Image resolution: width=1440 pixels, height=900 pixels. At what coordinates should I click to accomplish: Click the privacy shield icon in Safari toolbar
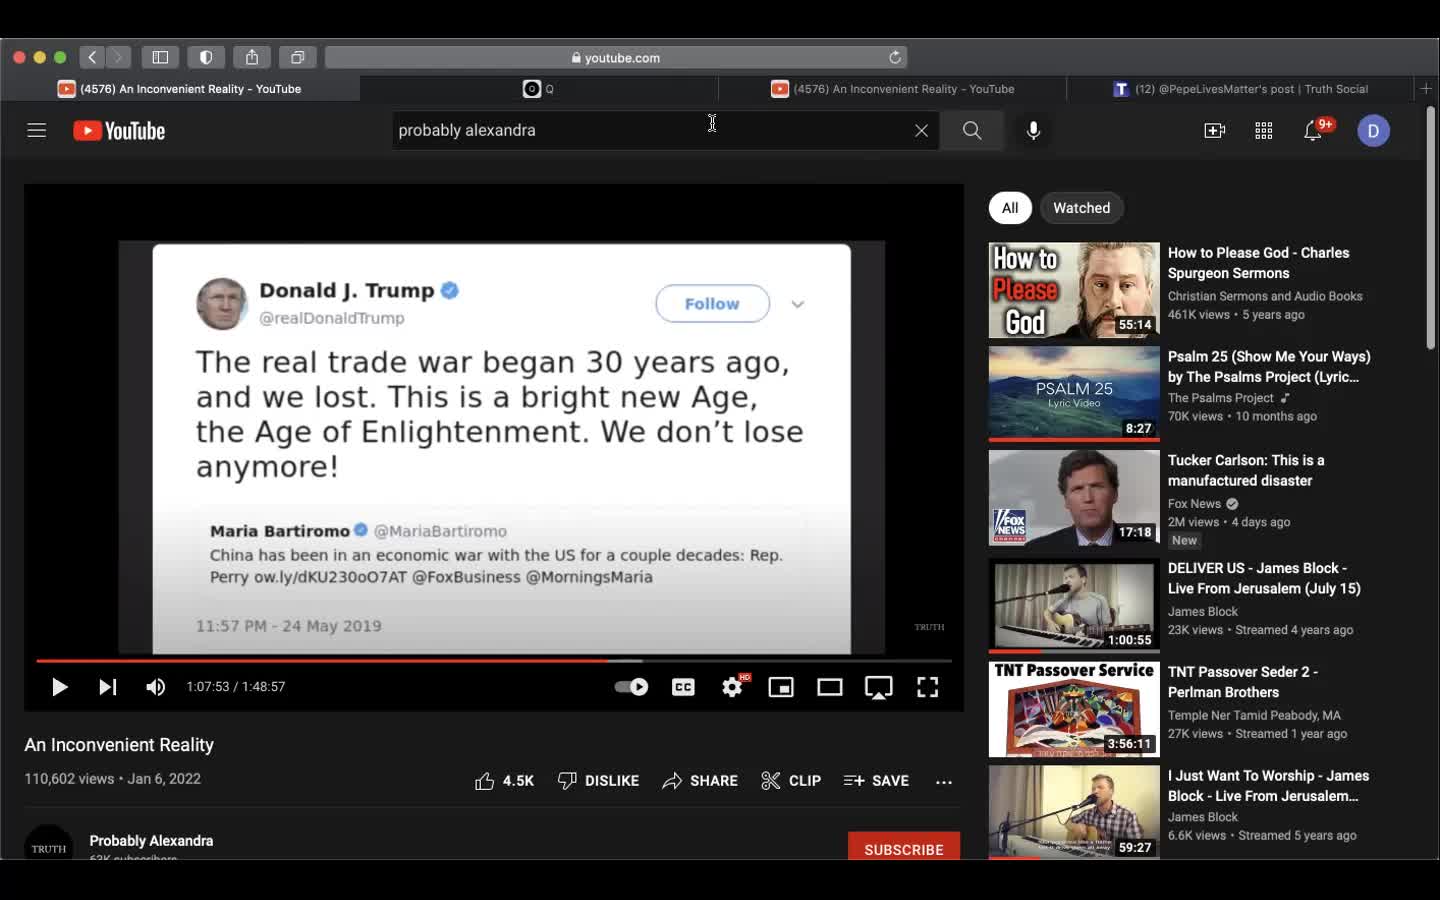206,57
